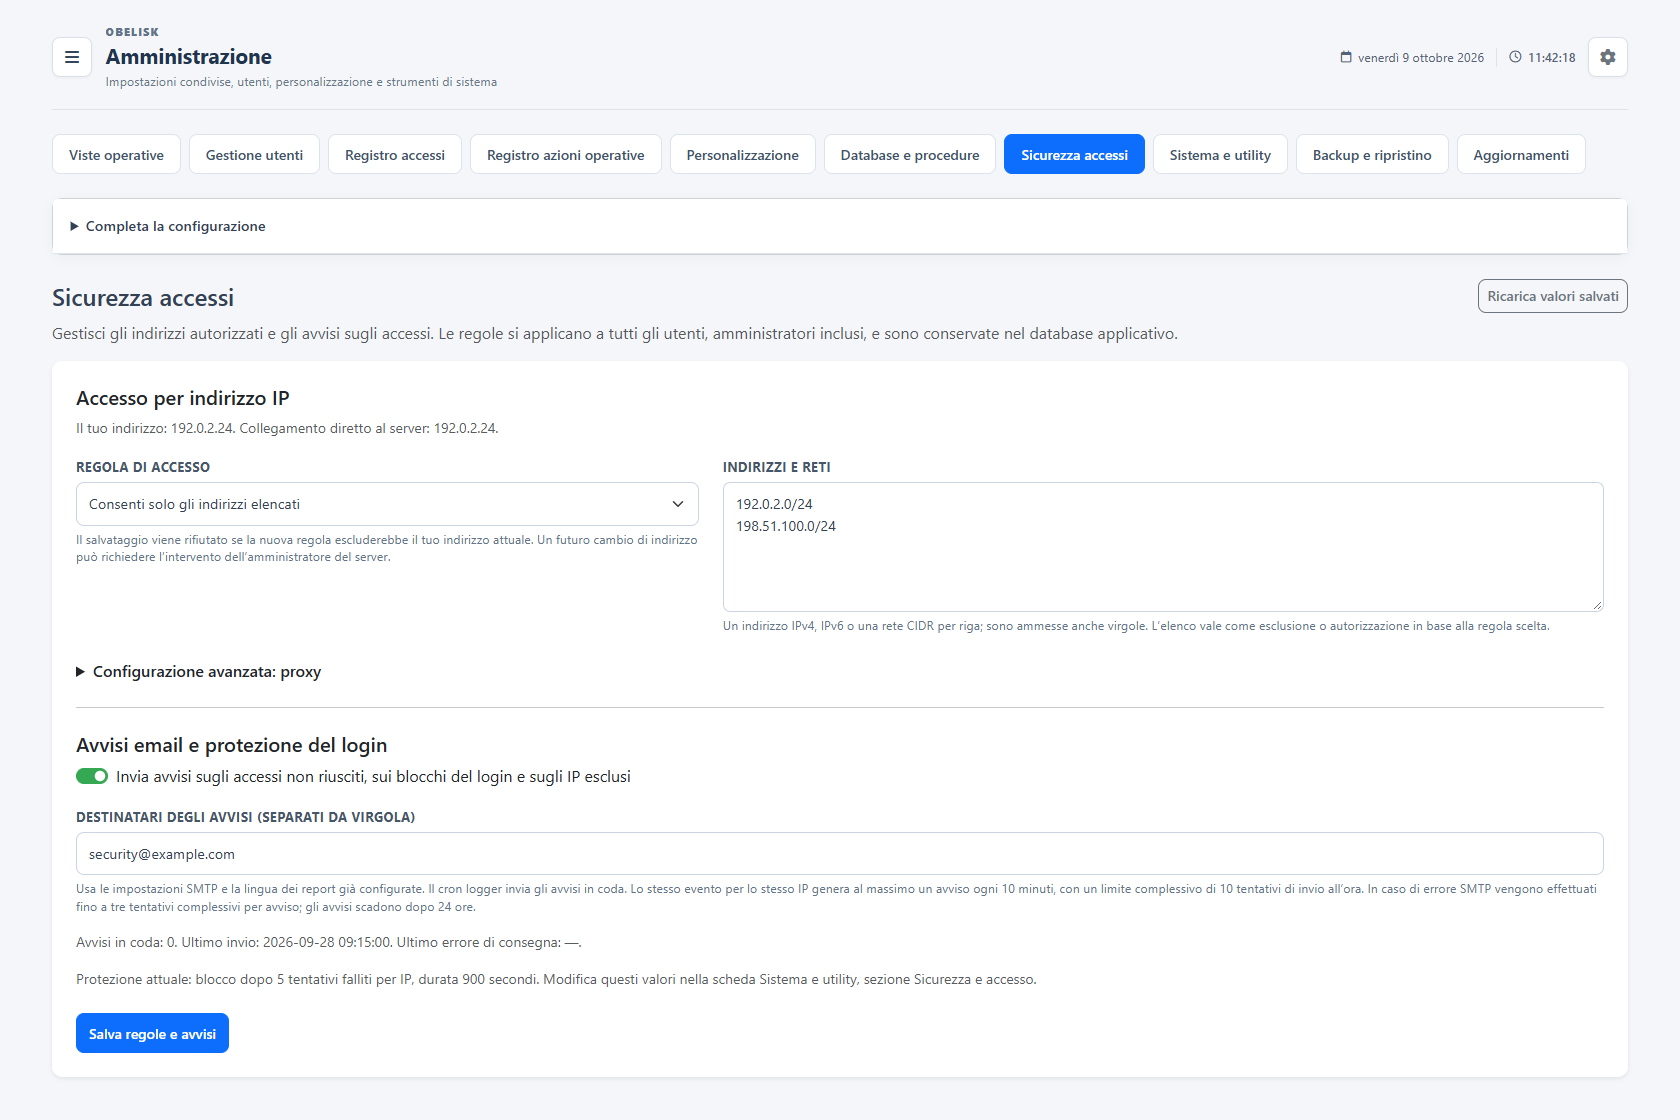This screenshot has width=1680, height=1120.
Task: Click the Amministrazione page title
Action: click(x=189, y=57)
